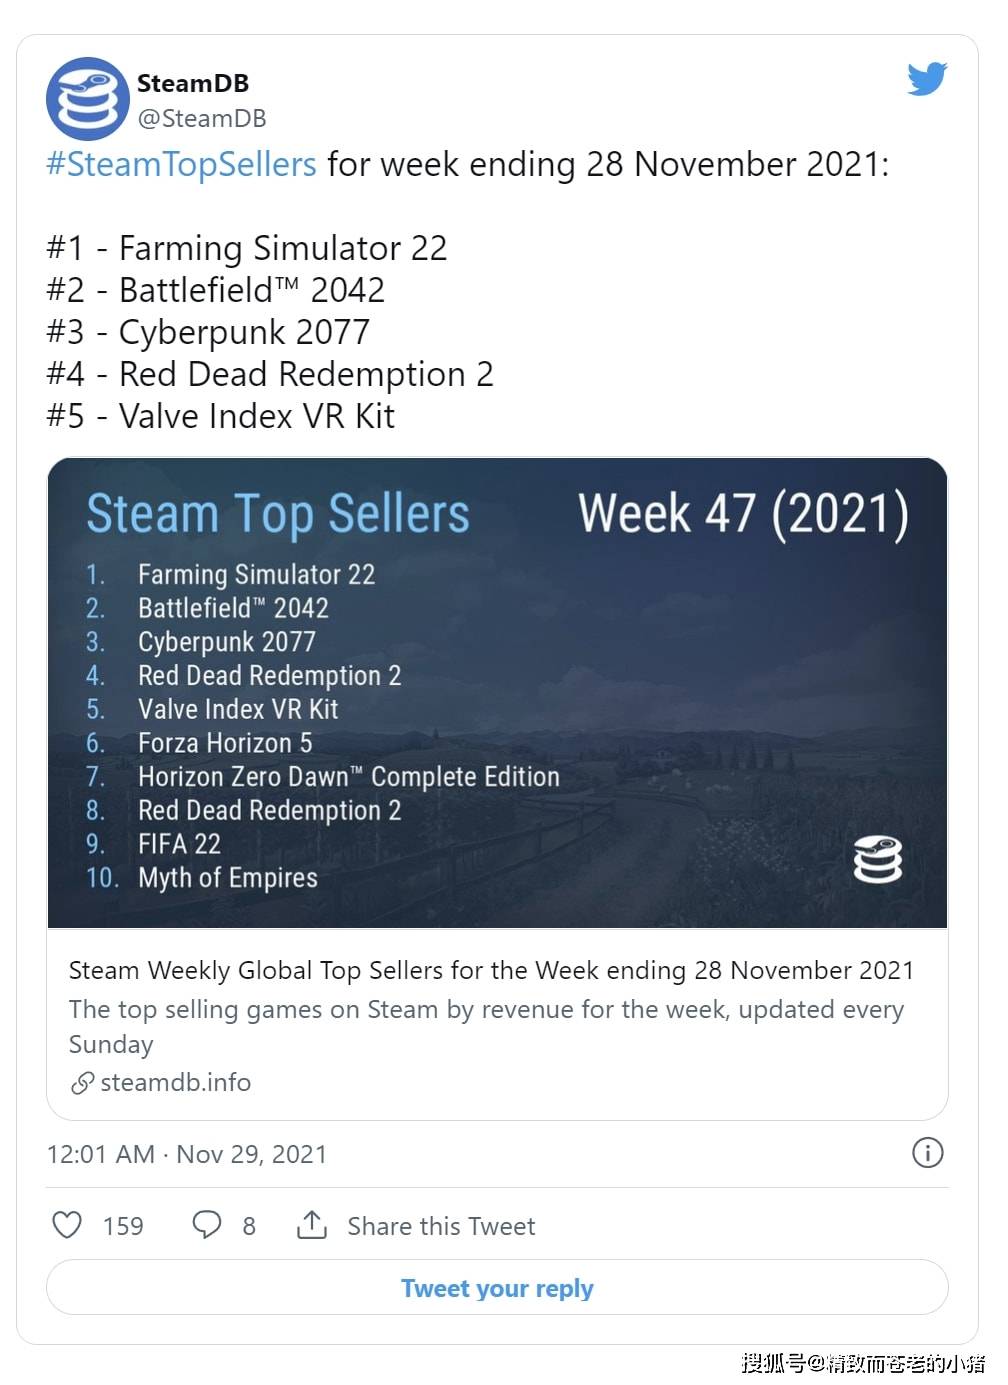Click the link chain icon beside steamdb.info
1008x1385 pixels.
[82, 1083]
